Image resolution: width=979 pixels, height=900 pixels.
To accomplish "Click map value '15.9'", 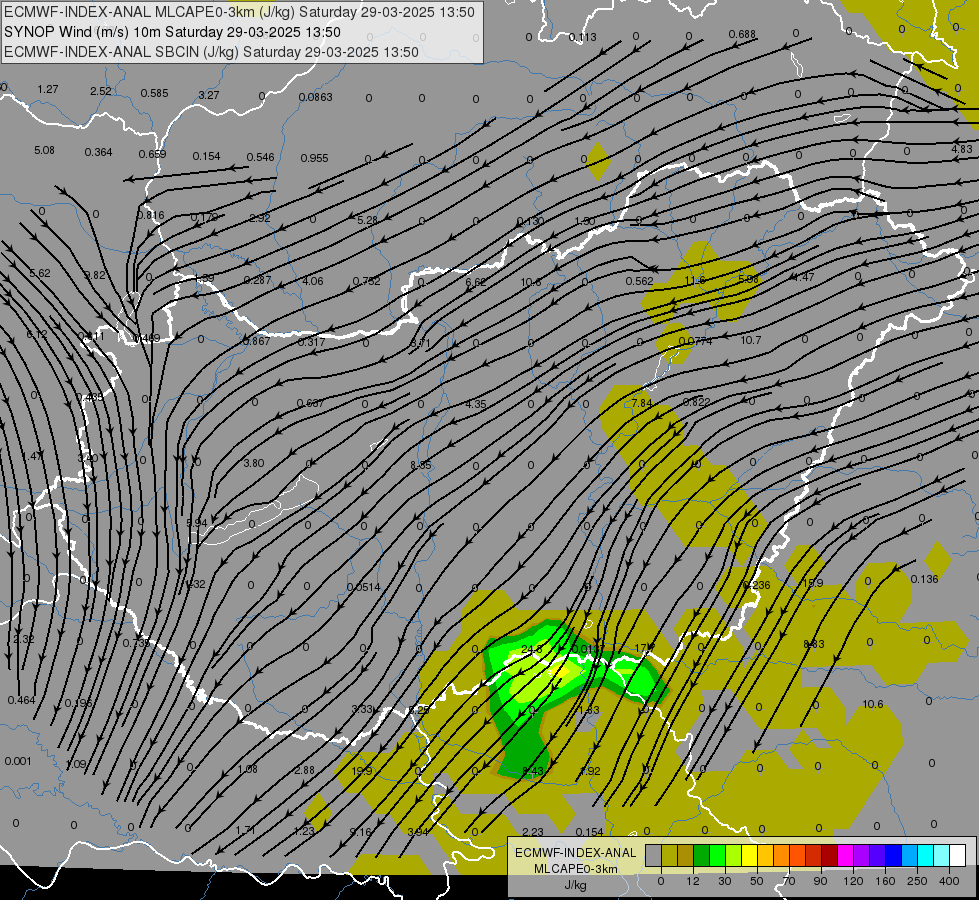I will point(812,583).
